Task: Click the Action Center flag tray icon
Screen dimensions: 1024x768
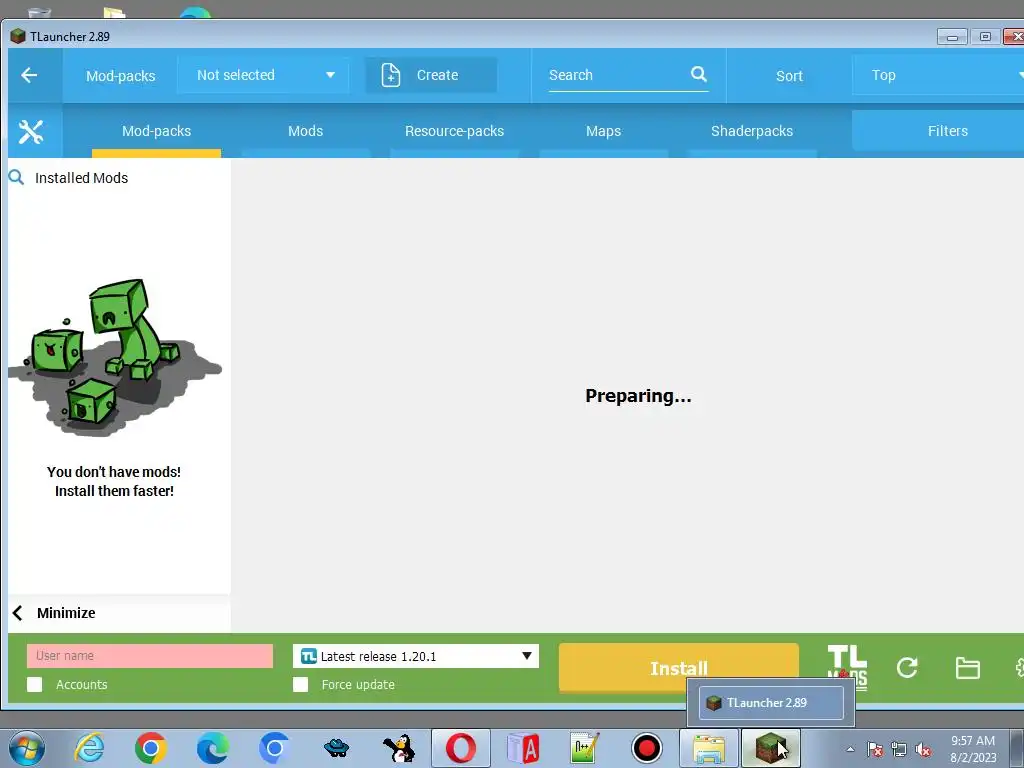Action: 875,749
